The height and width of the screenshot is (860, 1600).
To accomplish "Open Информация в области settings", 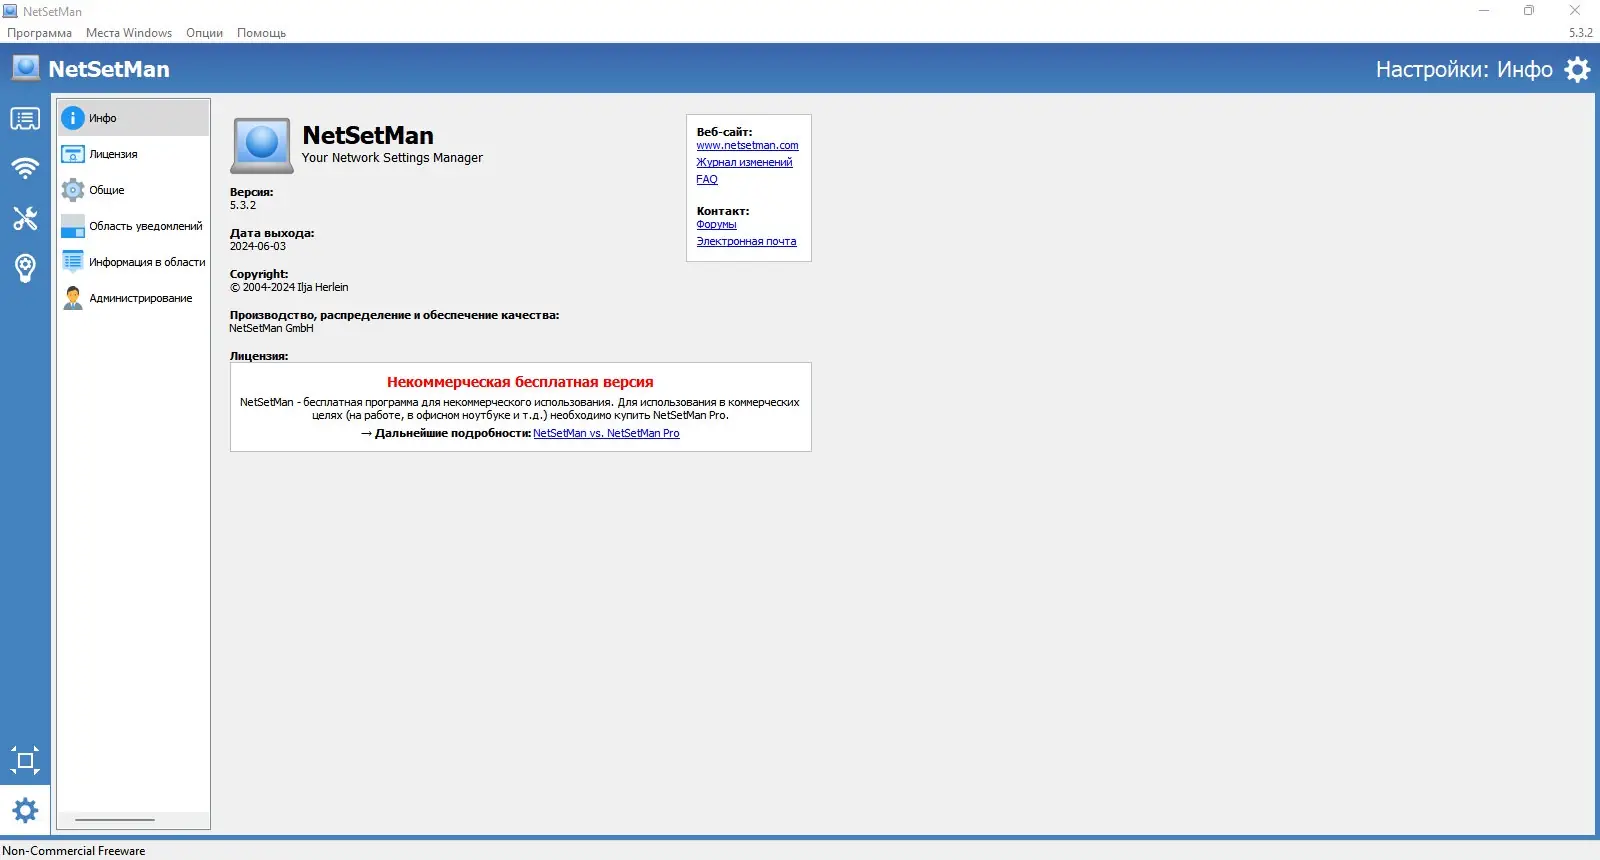I will (x=133, y=262).
